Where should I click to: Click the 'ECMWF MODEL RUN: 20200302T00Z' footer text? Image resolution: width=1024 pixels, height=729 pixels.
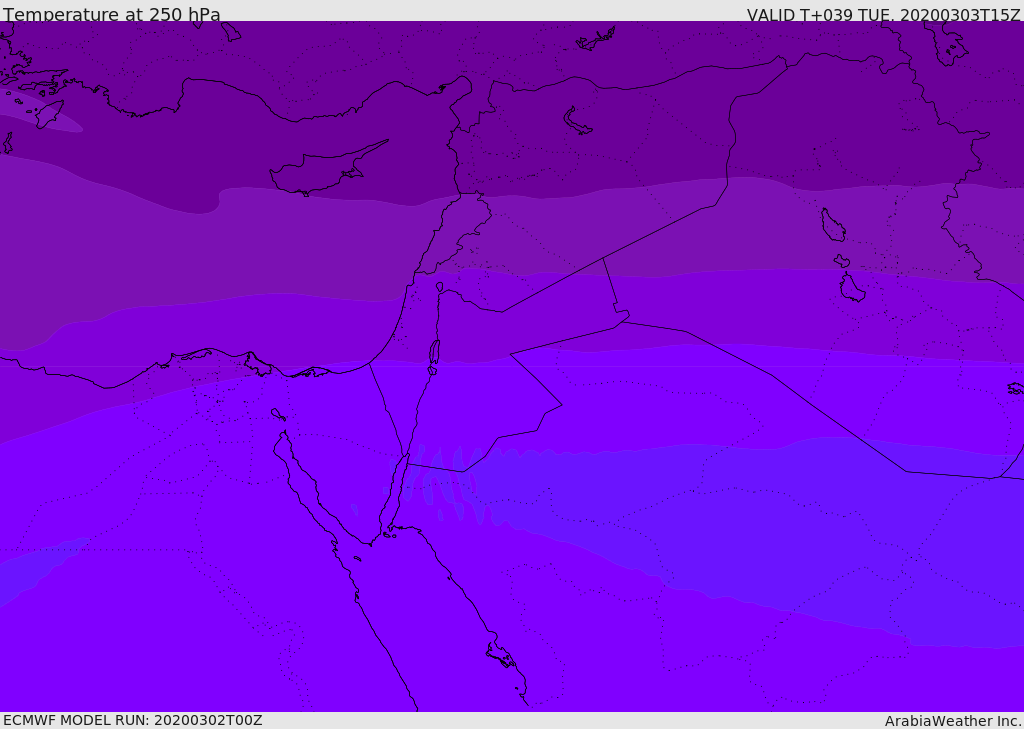[x=133, y=720]
